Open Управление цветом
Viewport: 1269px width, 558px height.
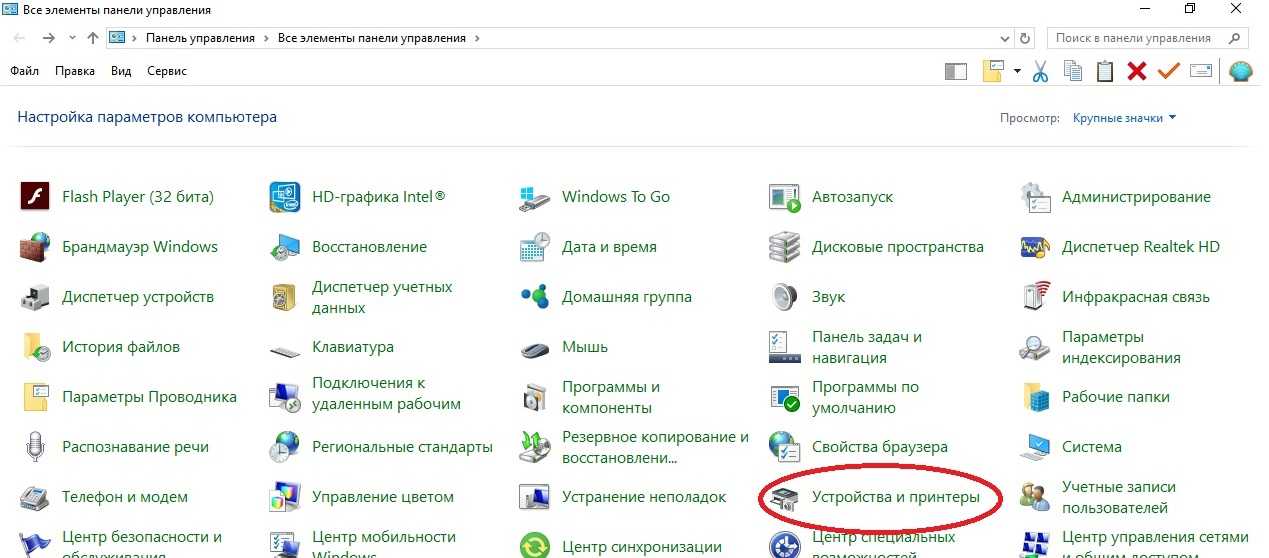click(362, 497)
